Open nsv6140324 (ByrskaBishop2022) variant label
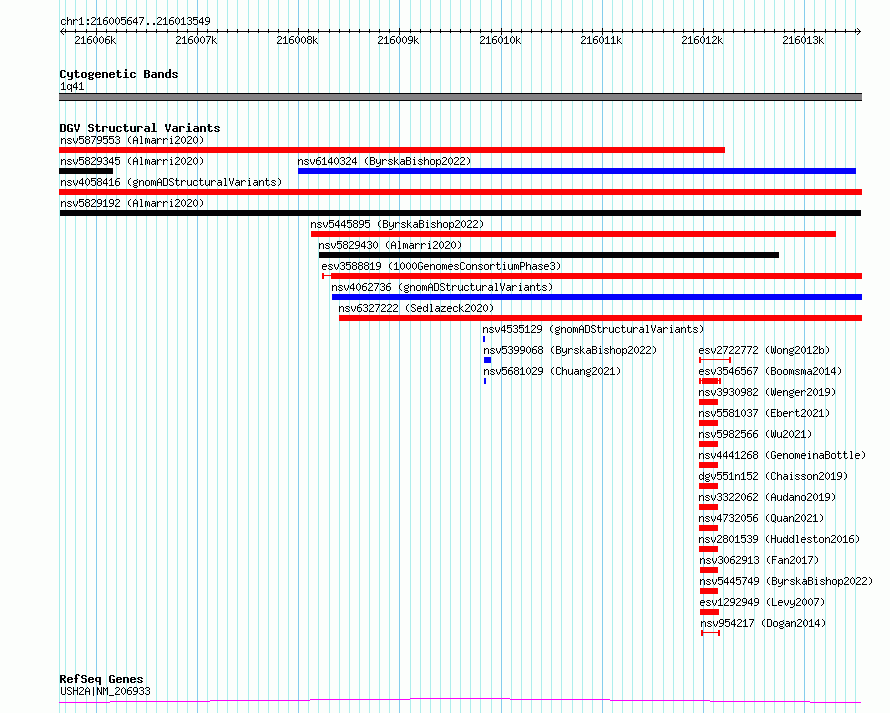 (x=384, y=161)
